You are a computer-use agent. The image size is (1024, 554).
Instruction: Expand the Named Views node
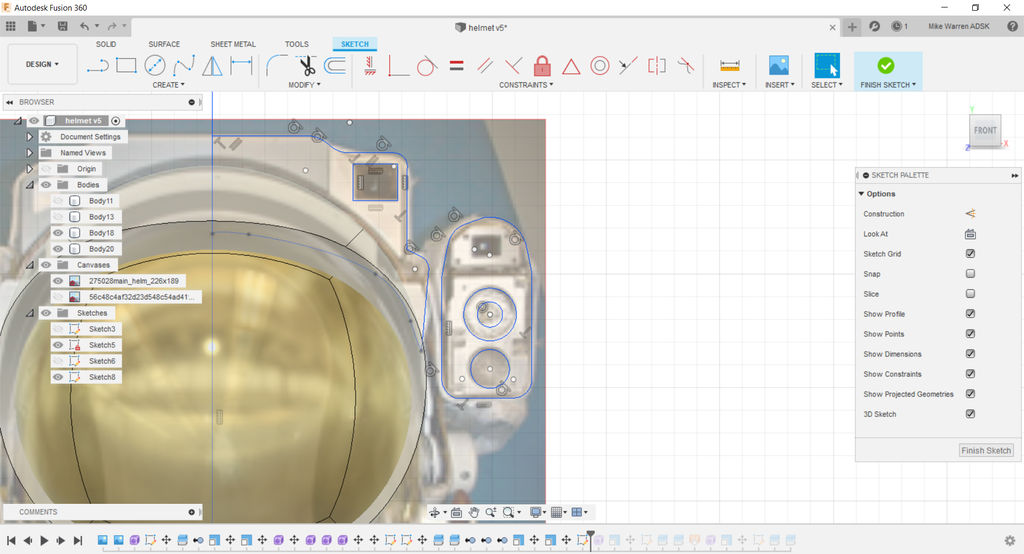click(29, 153)
